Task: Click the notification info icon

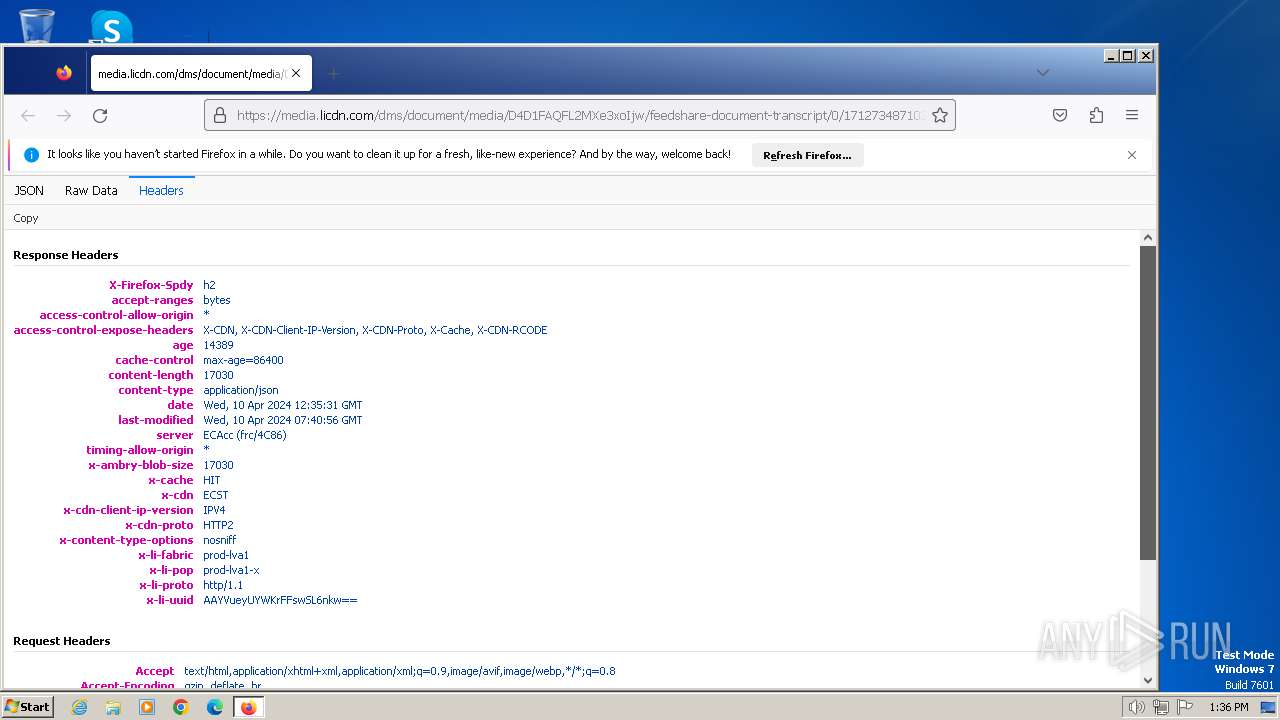Action: point(31,155)
